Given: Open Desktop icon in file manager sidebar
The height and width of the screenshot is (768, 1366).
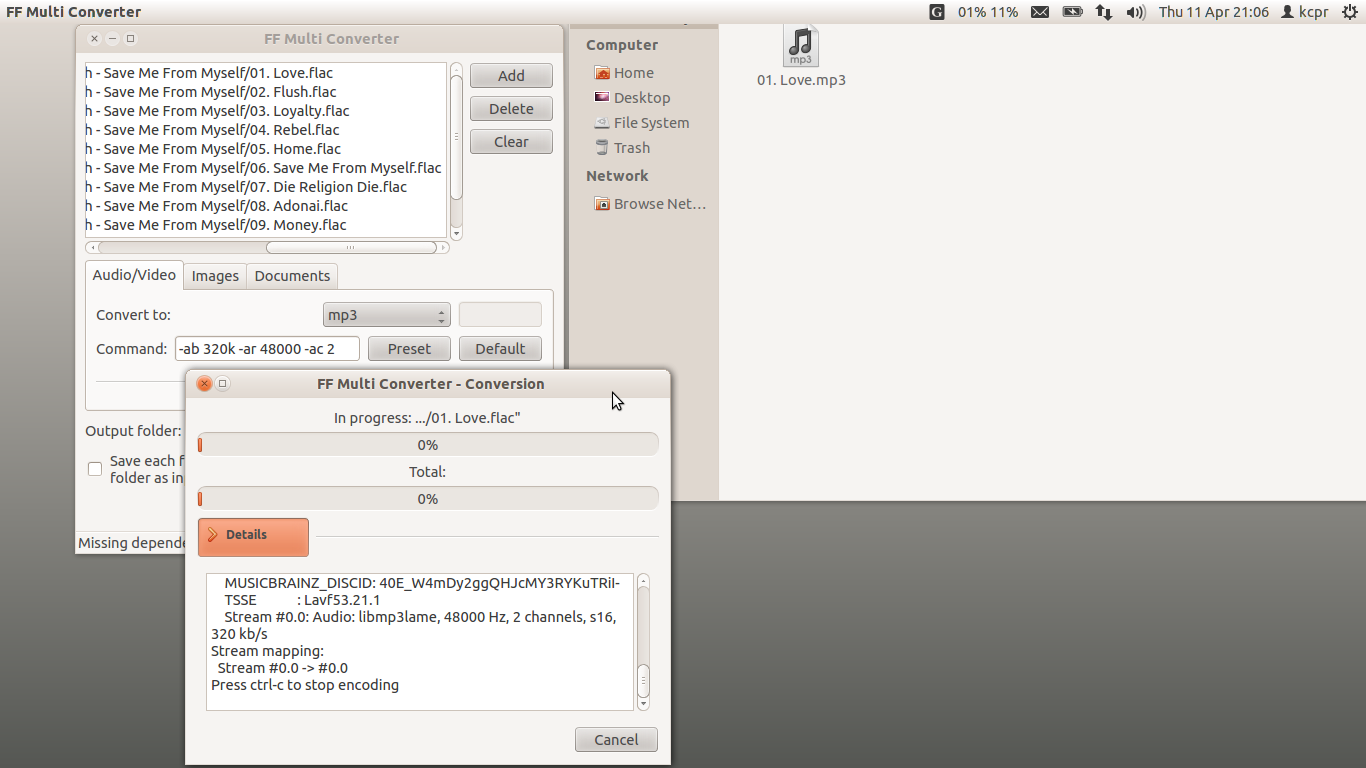Looking at the screenshot, I should point(602,98).
